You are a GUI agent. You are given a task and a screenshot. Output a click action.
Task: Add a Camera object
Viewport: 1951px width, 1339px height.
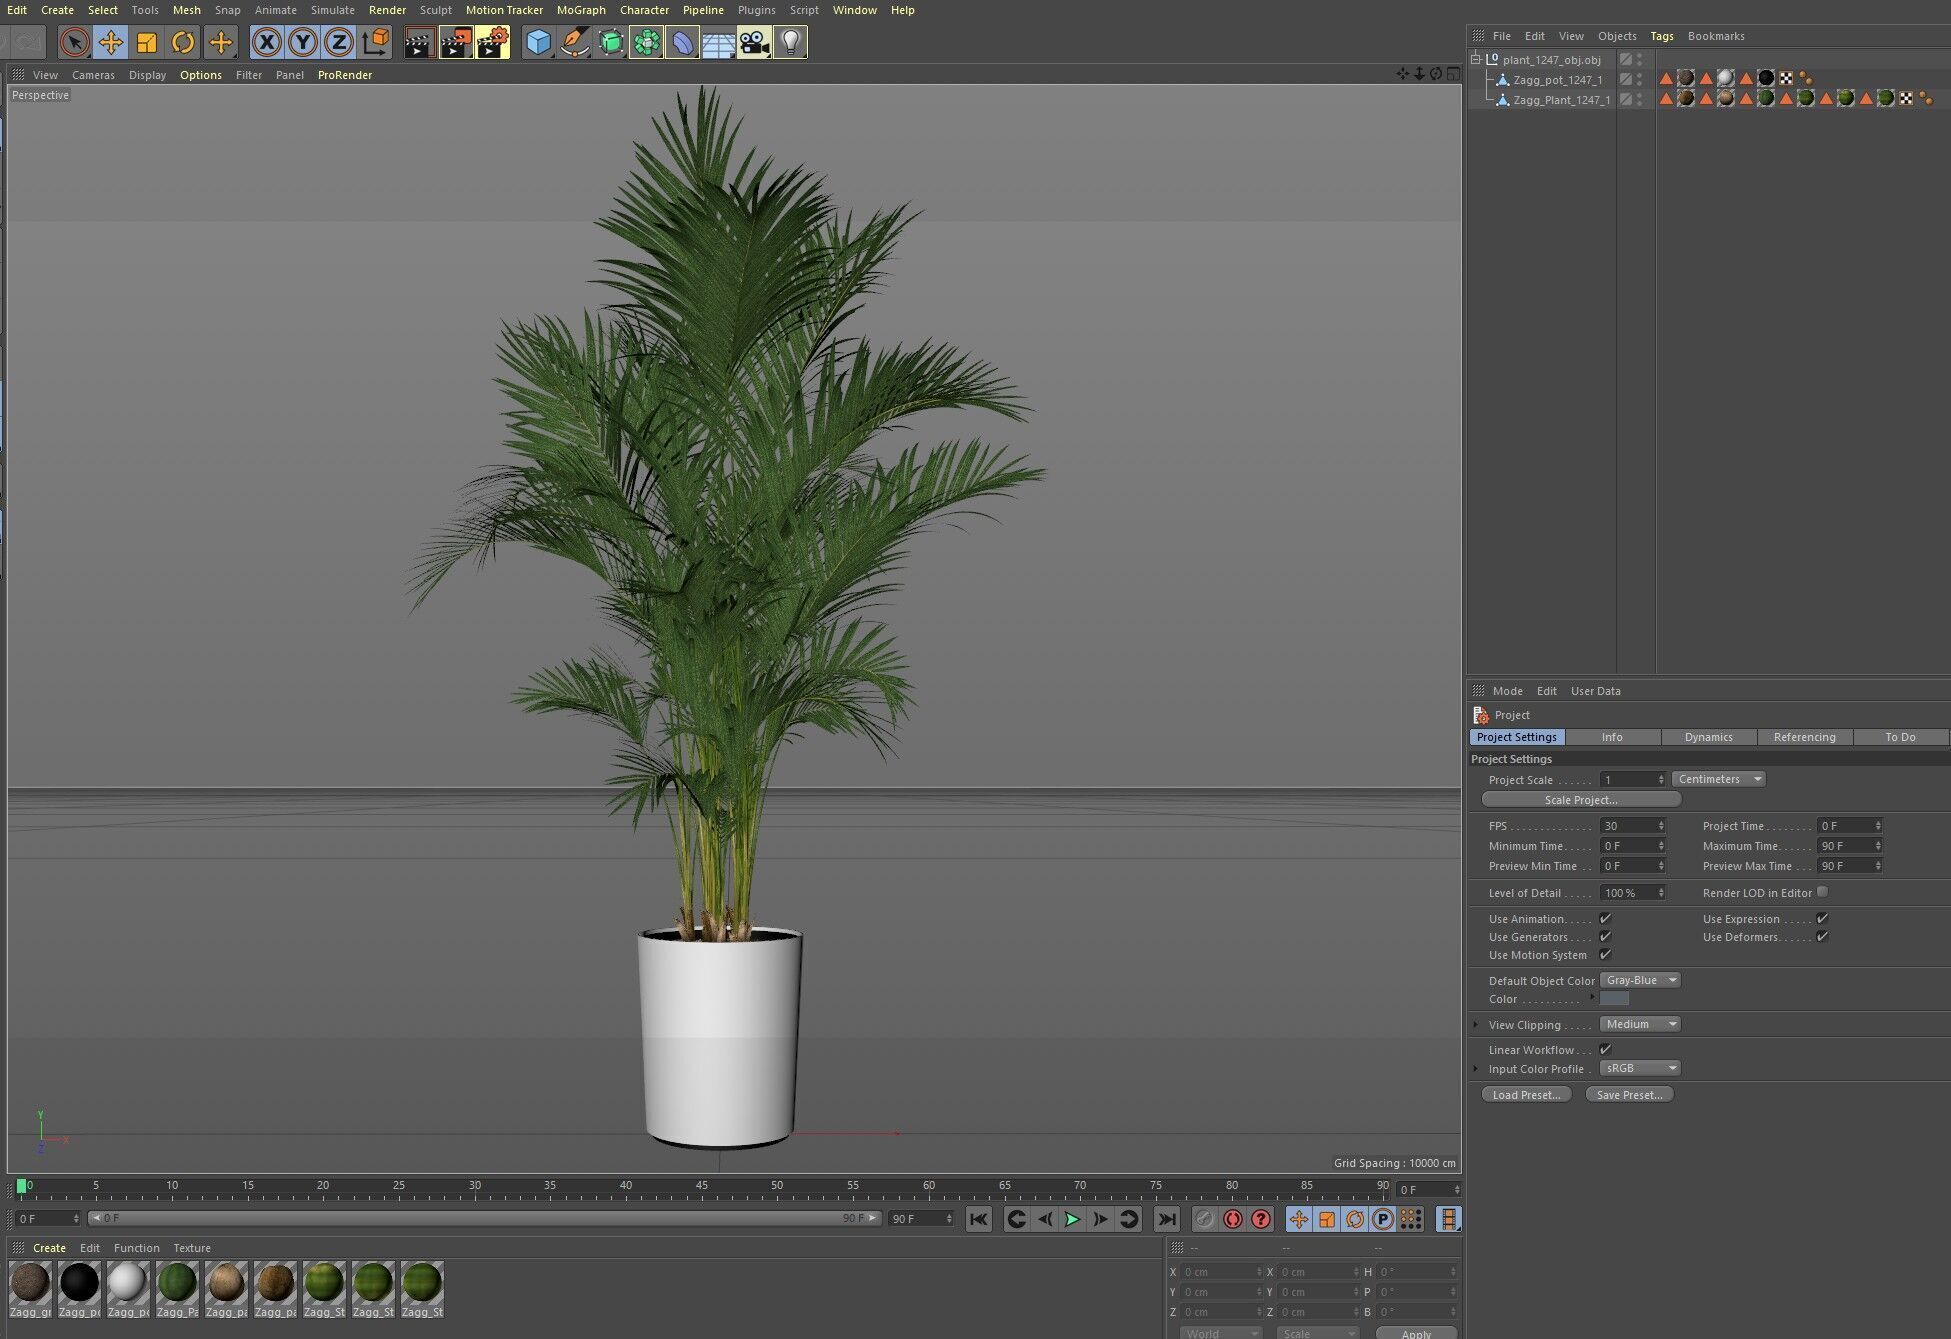[755, 42]
